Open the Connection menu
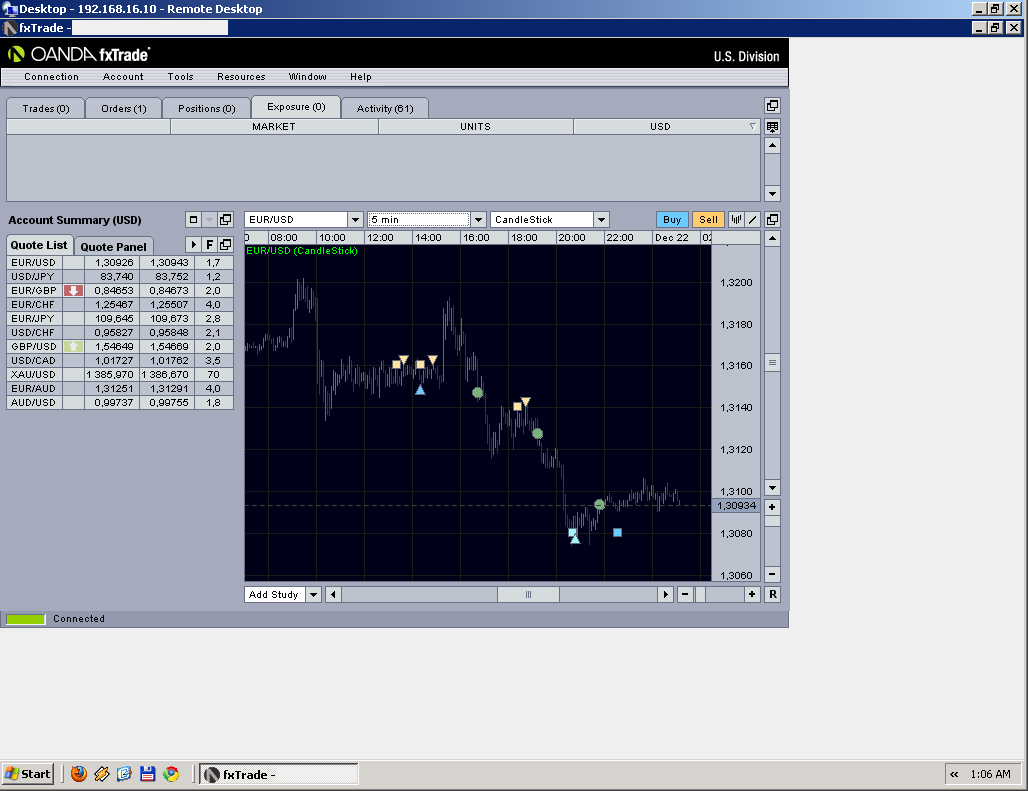 coord(51,77)
